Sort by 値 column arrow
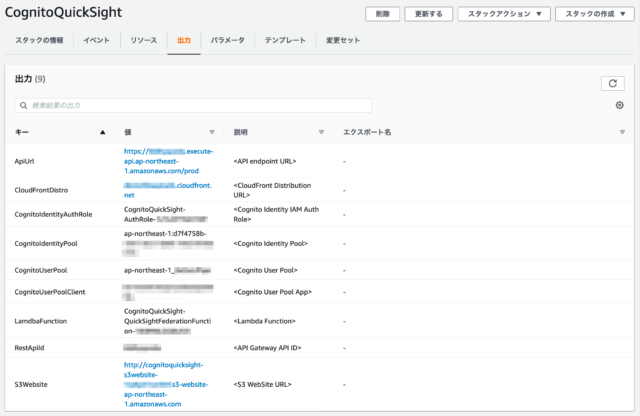640x416 pixels. (x=212, y=132)
